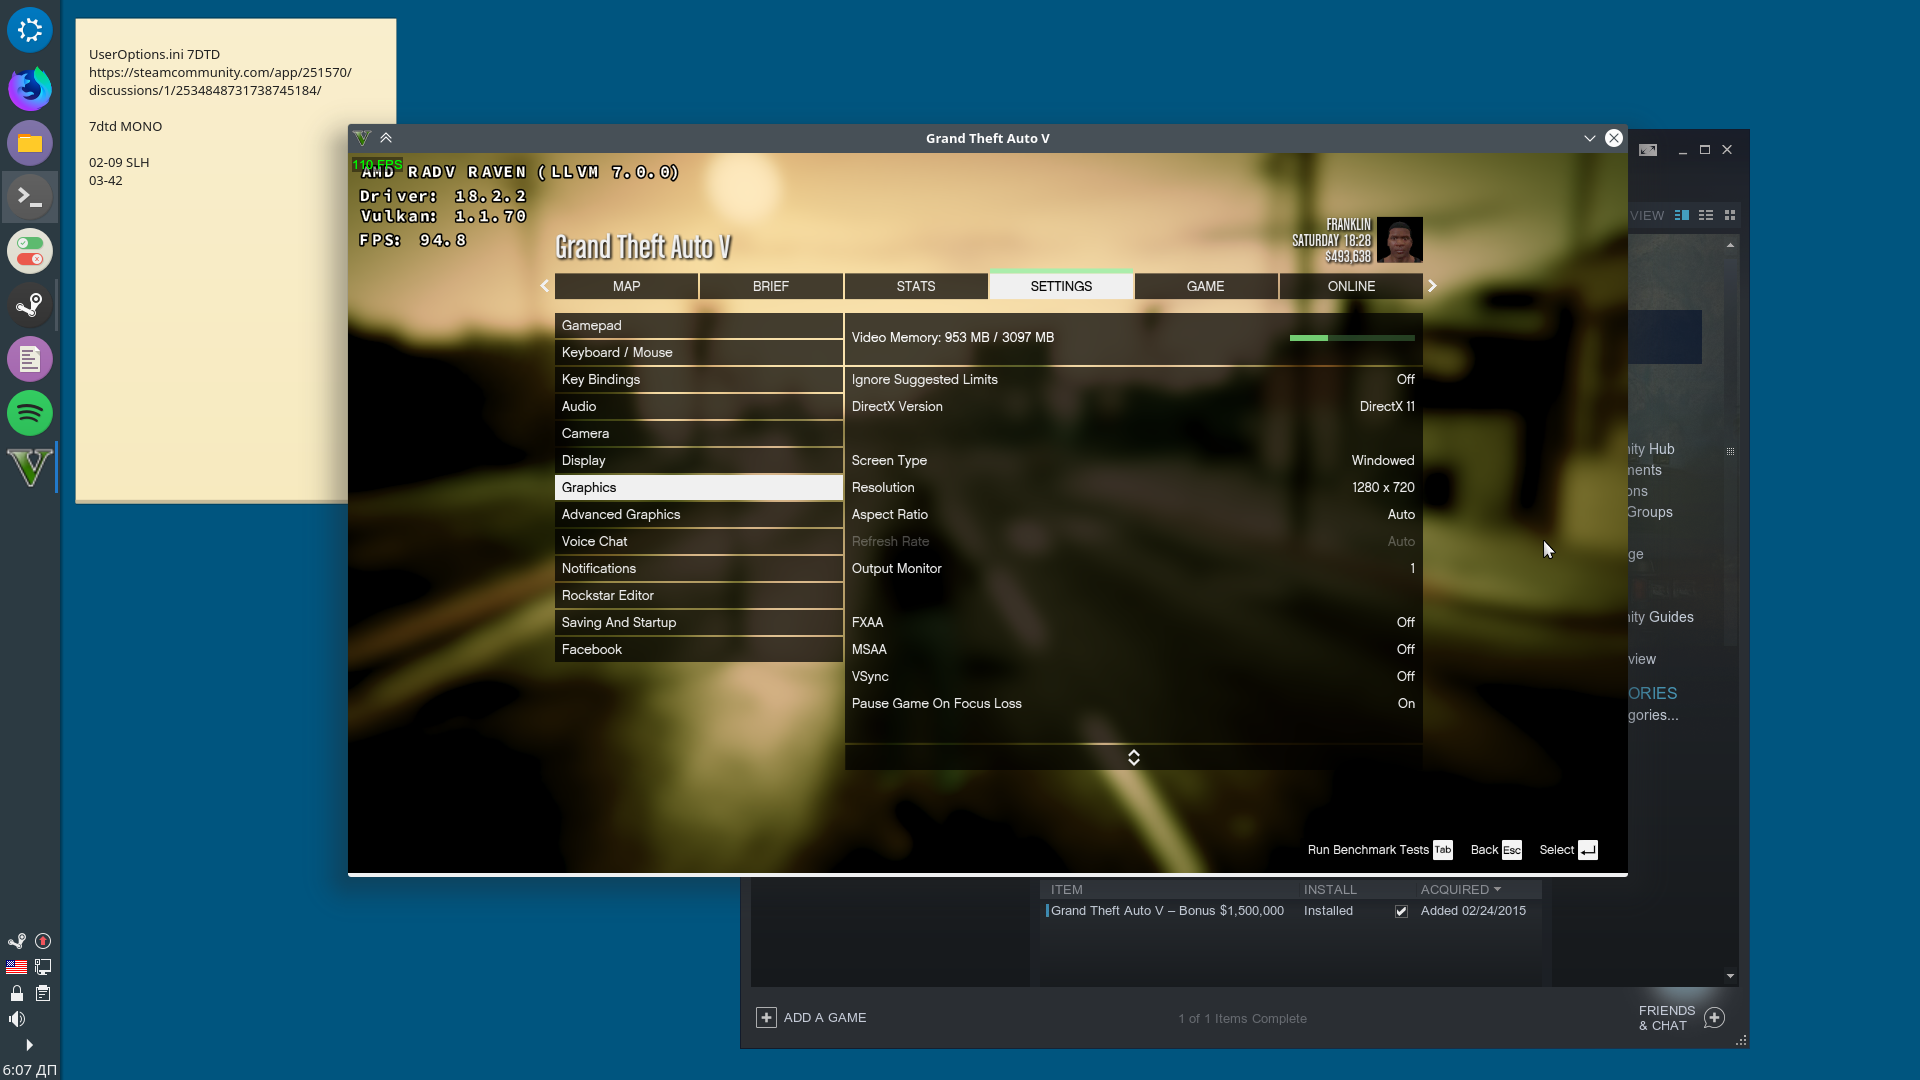Launch Steam from the dock

point(30,305)
